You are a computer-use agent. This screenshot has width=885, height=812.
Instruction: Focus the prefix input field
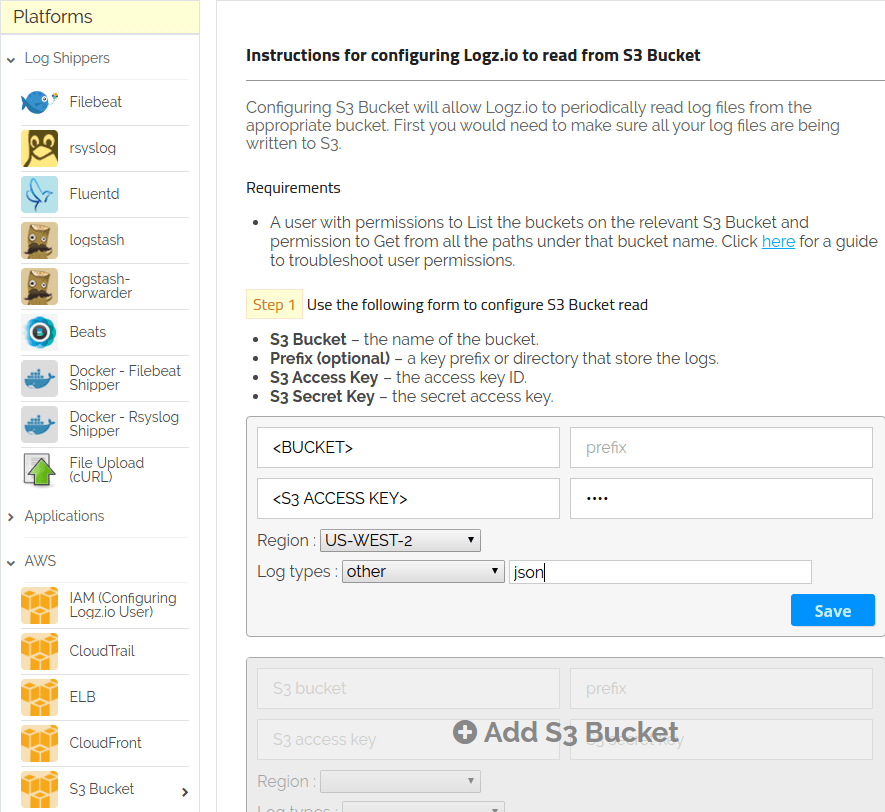click(x=721, y=447)
